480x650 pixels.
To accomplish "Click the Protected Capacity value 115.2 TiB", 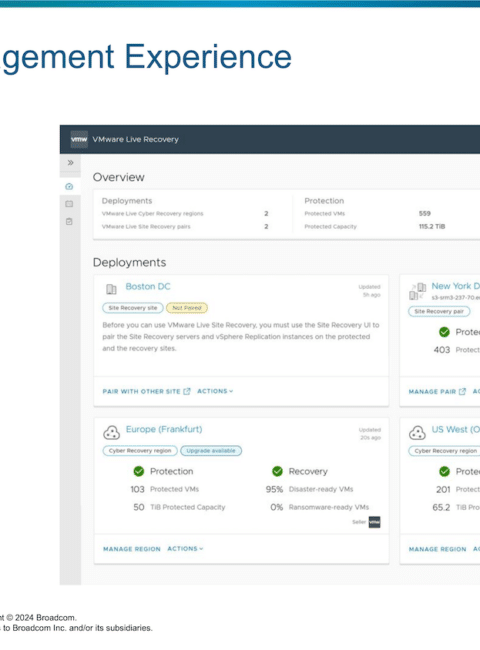I will click(x=432, y=226).
